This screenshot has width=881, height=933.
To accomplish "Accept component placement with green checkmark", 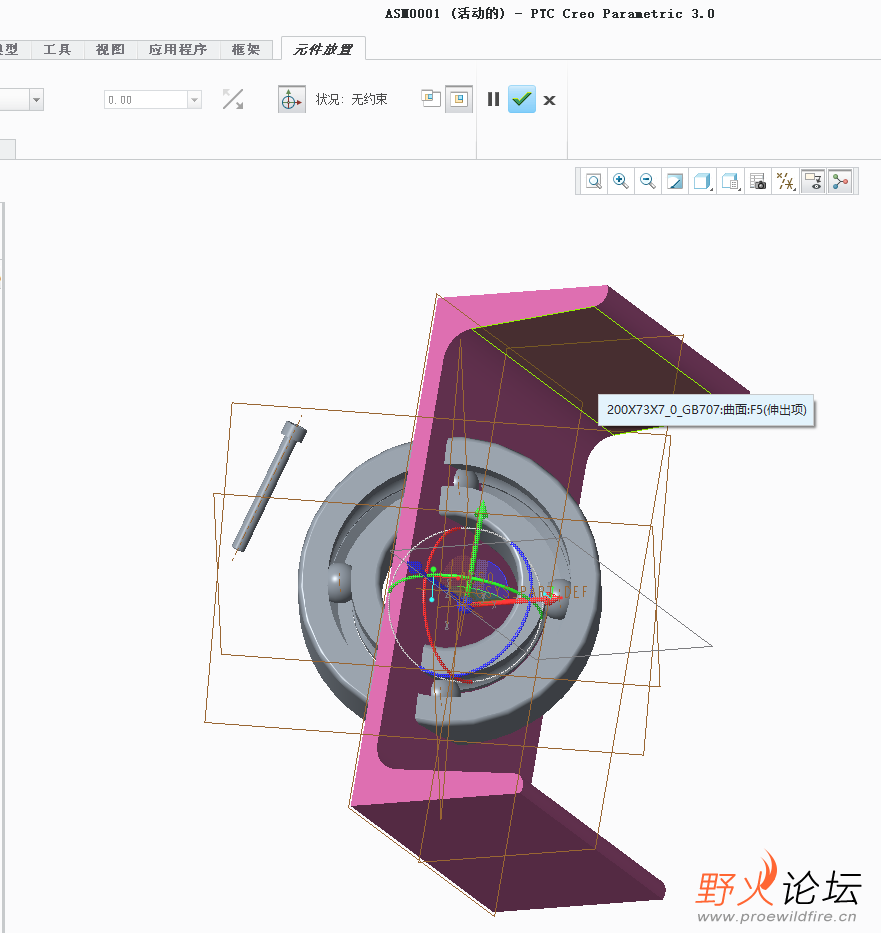I will (522, 99).
